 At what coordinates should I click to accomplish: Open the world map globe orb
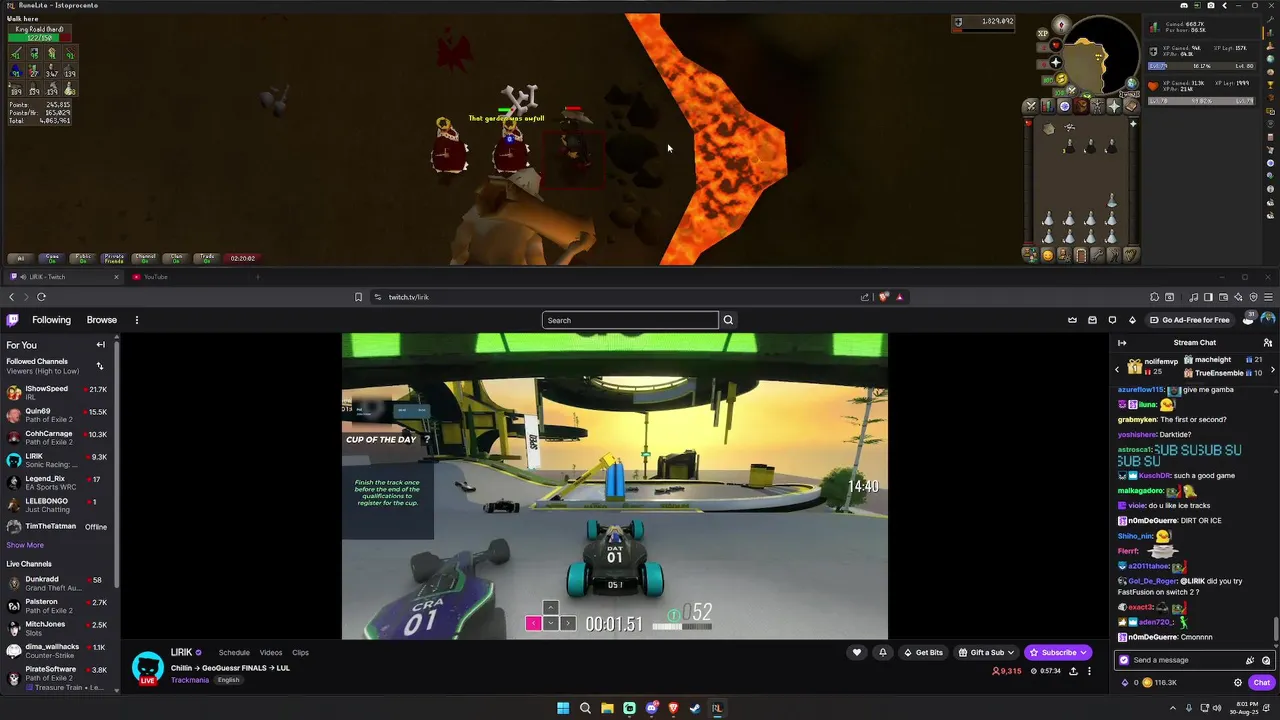(1132, 83)
